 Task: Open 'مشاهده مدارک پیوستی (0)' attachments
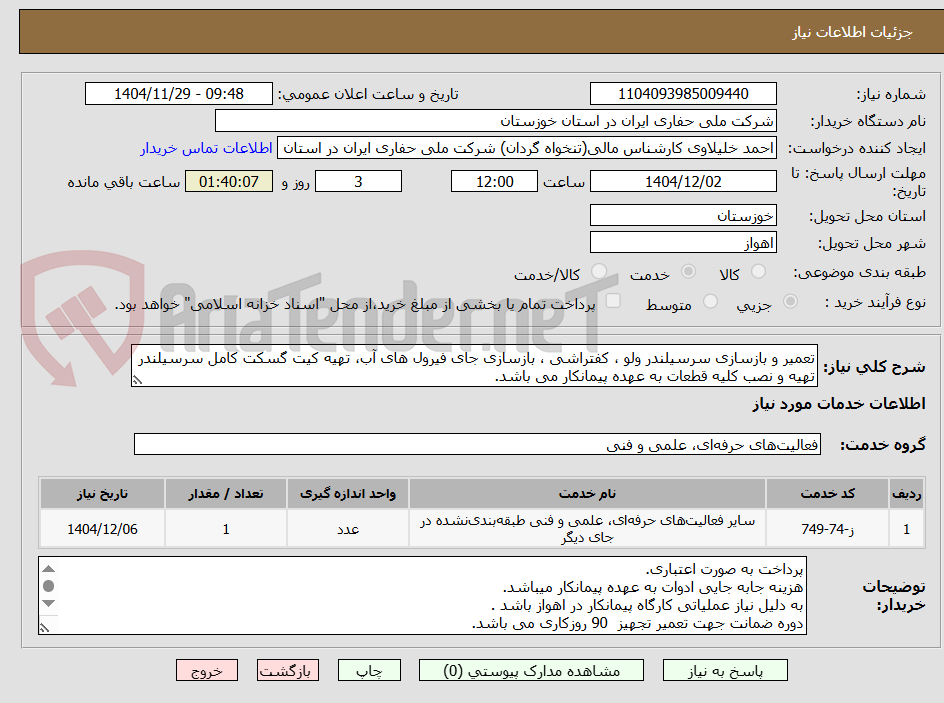coord(531,670)
